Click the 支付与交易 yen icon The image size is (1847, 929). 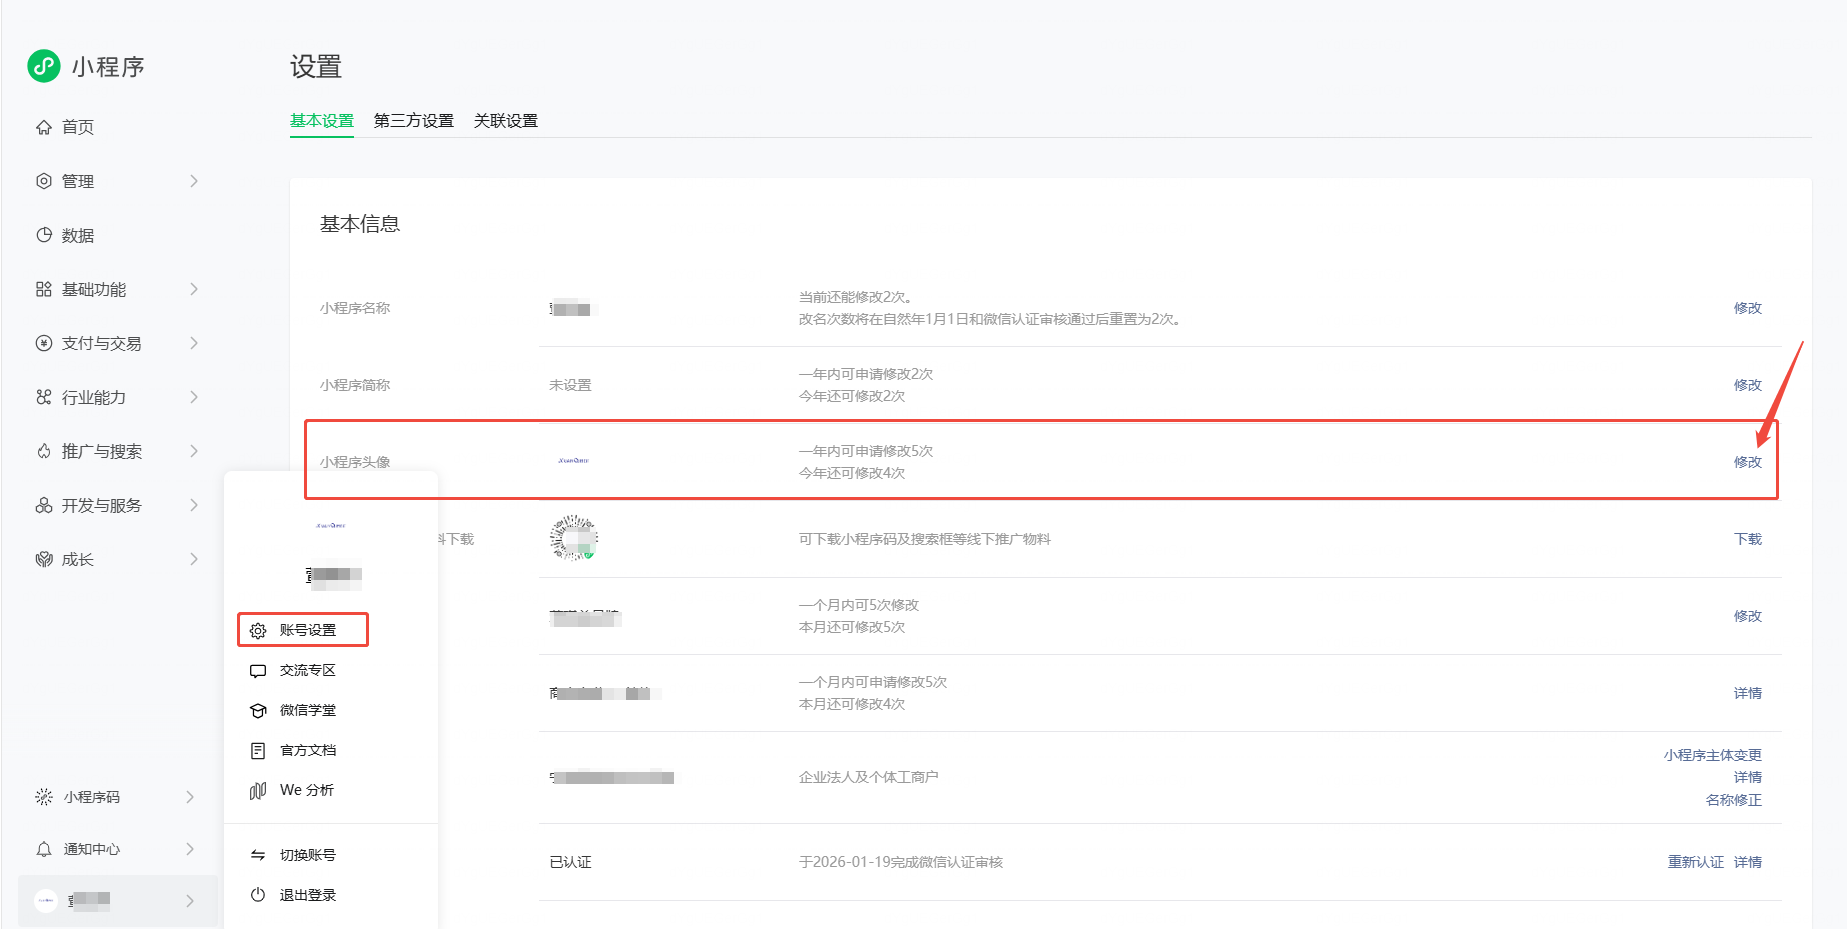[44, 343]
